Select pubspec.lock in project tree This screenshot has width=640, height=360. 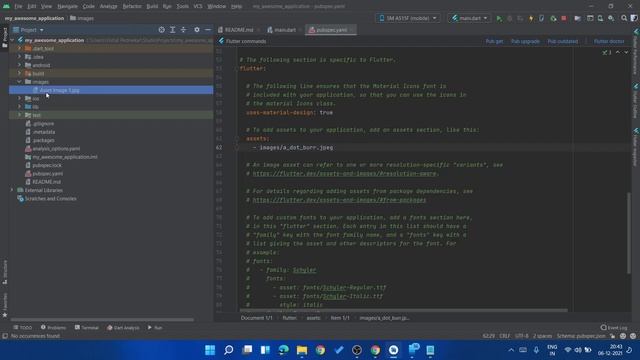click(47, 165)
